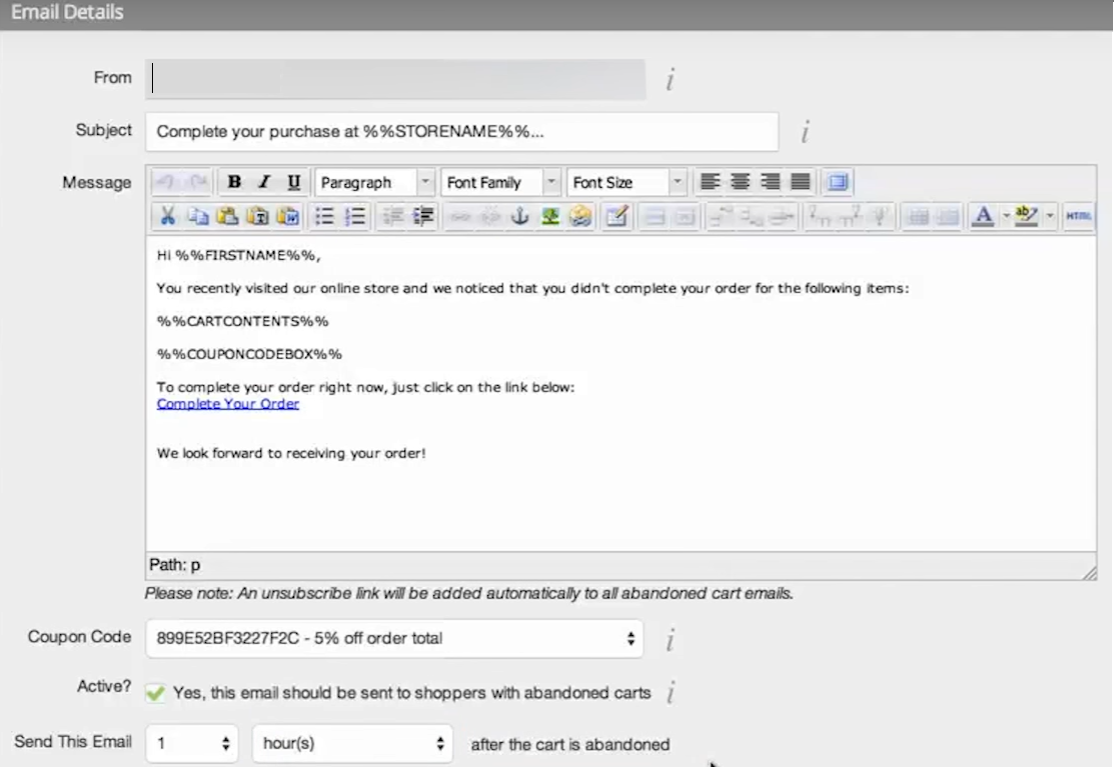Toggle italic formatting in the message editor
This screenshot has height=767, width=1114.
[x=264, y=183]
